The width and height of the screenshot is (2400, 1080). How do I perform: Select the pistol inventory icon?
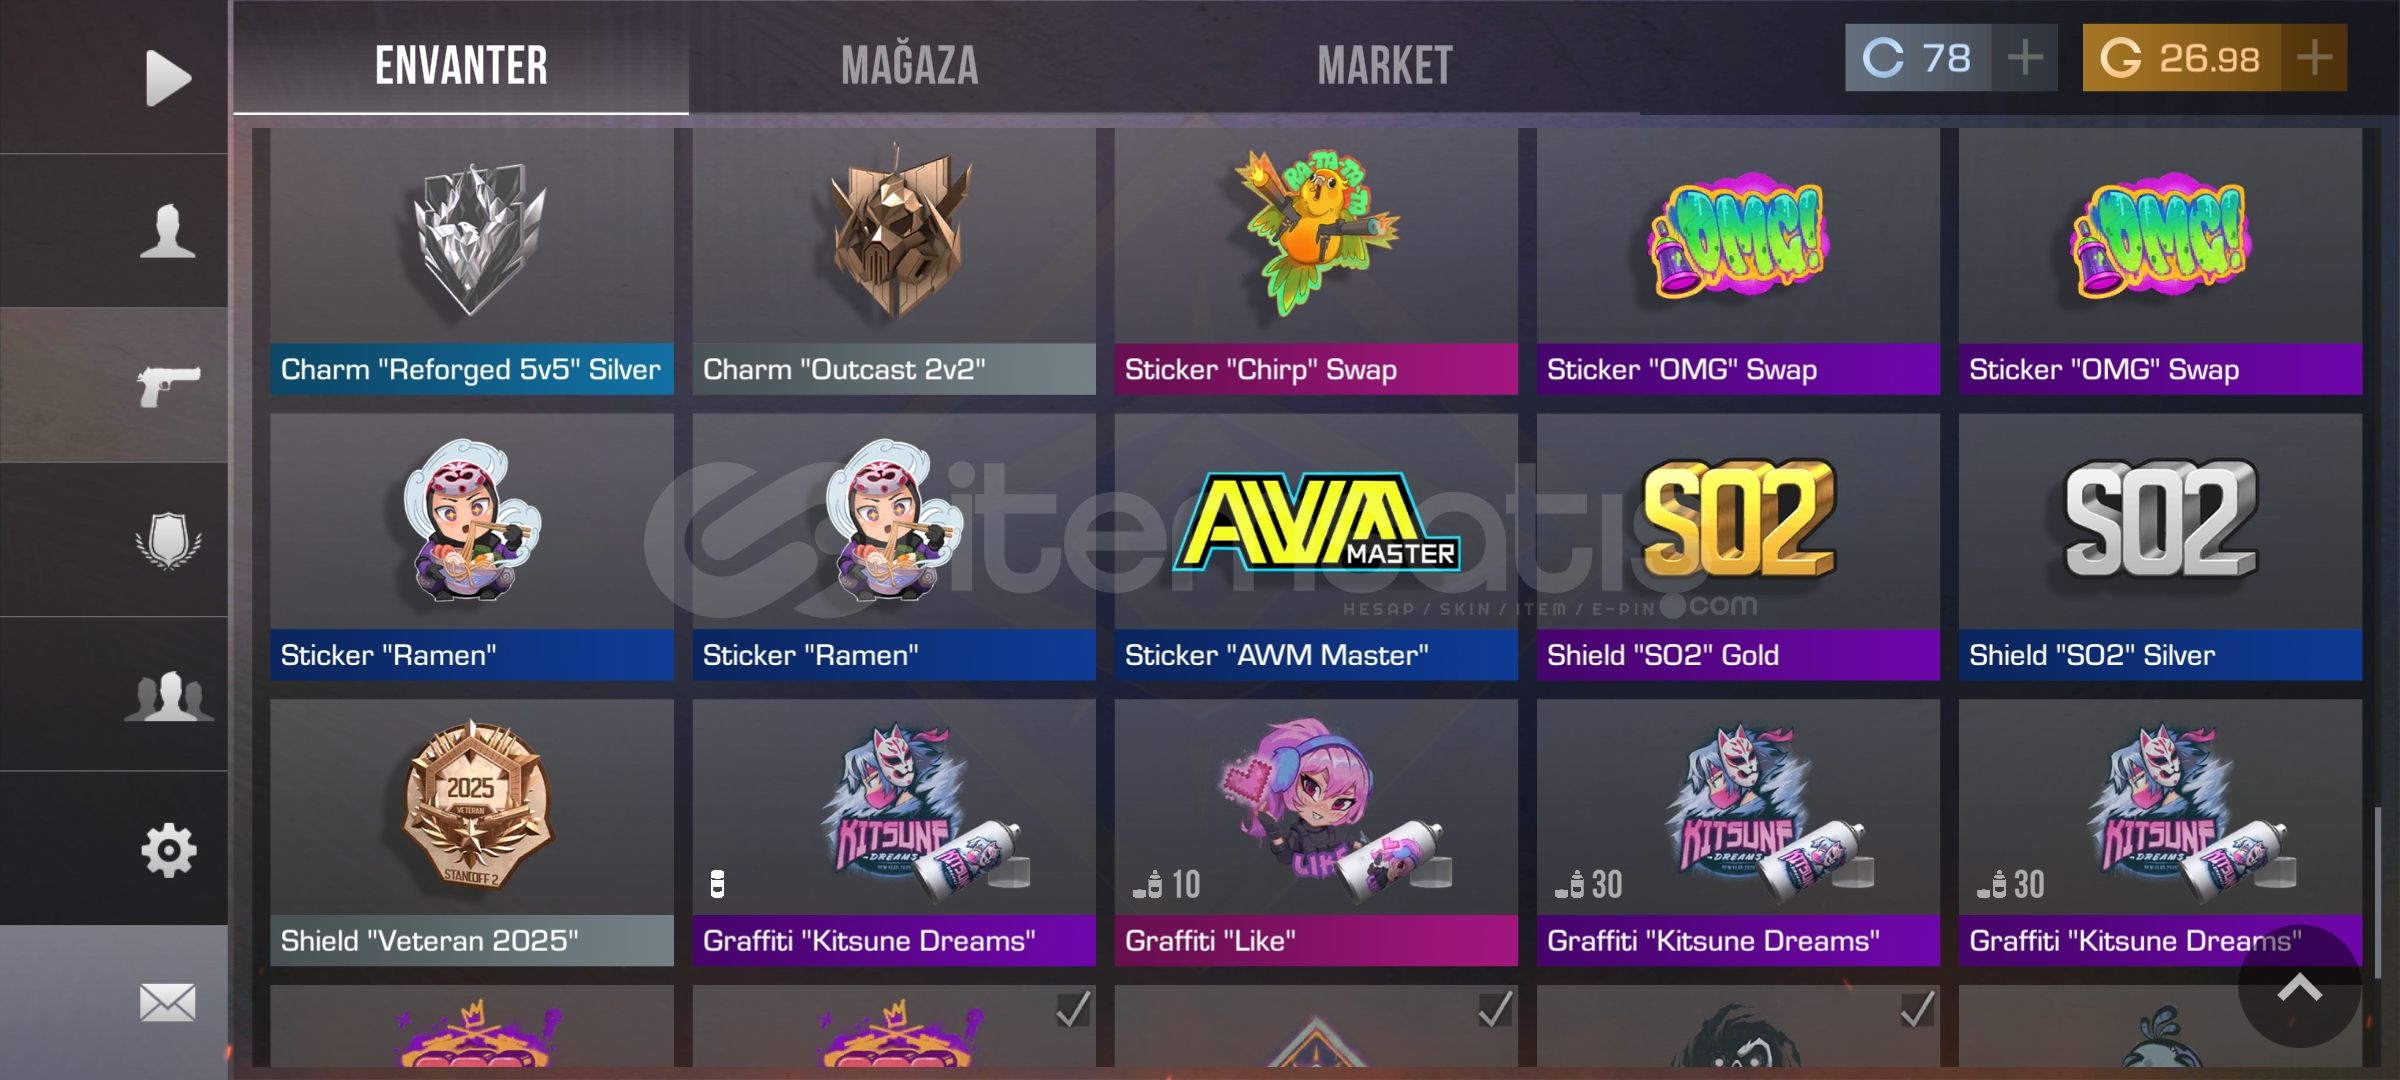168,385
